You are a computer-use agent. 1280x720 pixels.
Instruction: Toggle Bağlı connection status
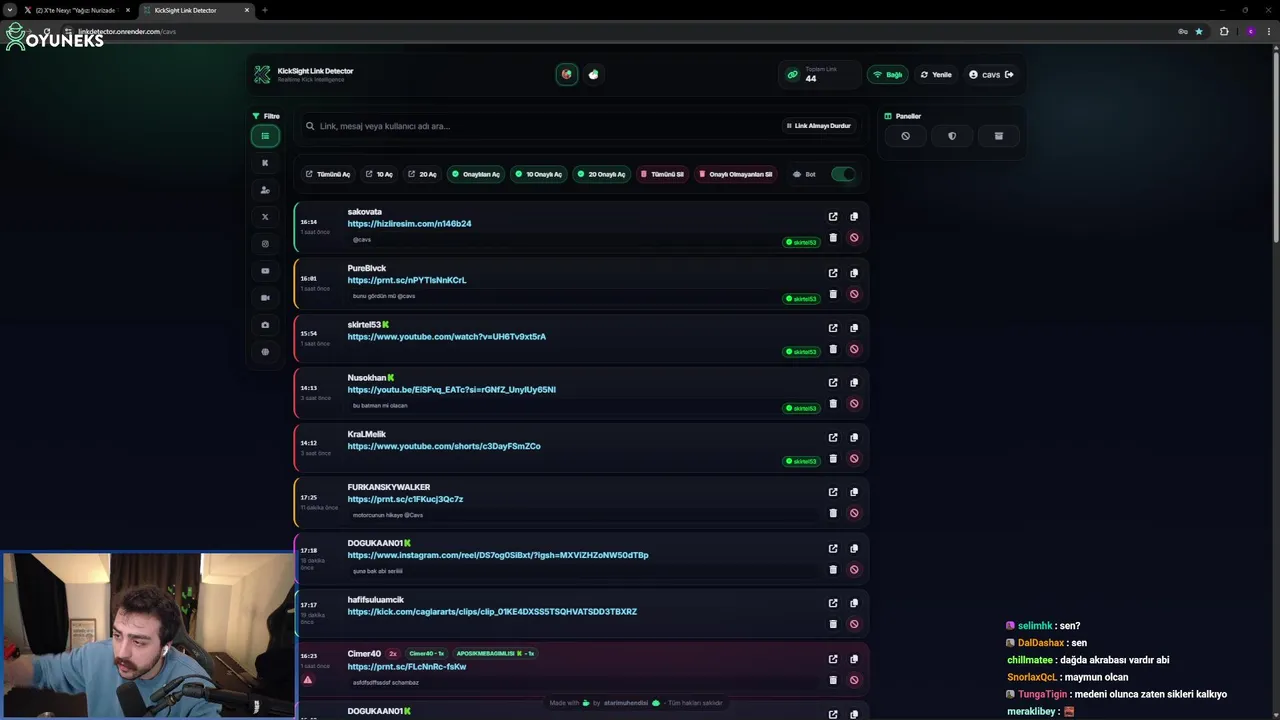[887, 74]
